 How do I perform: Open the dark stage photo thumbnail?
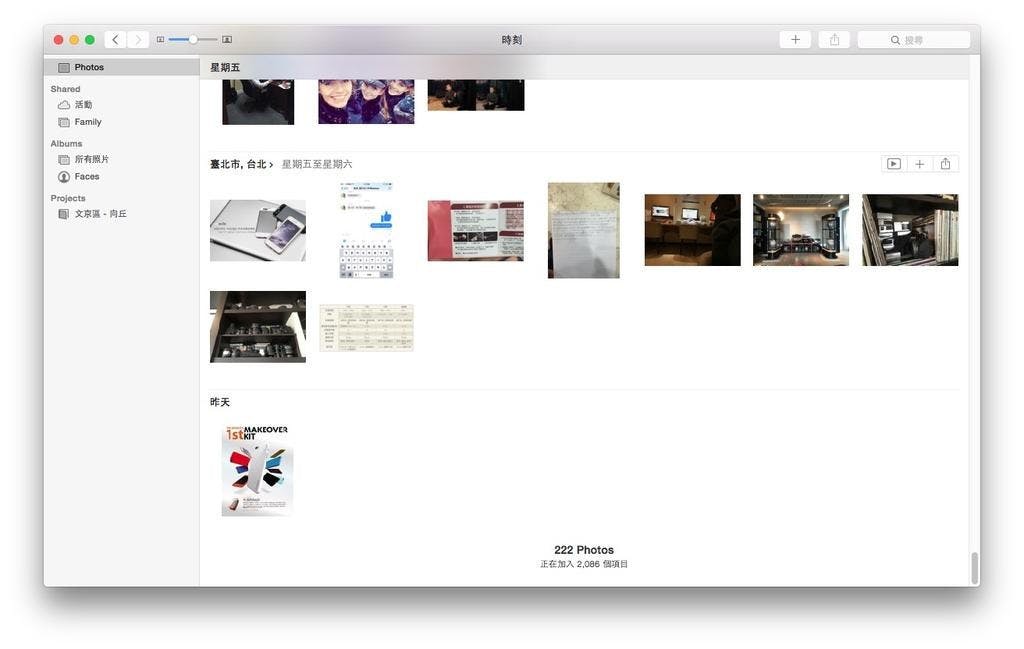point(476,95)
